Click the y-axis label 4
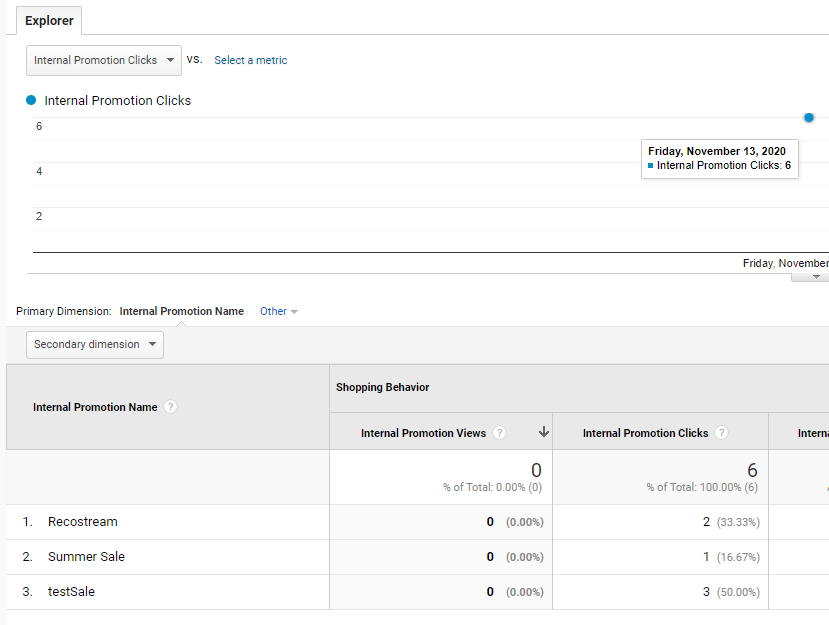The height and width of the screenshot is (625, 829). coord(39,171)
